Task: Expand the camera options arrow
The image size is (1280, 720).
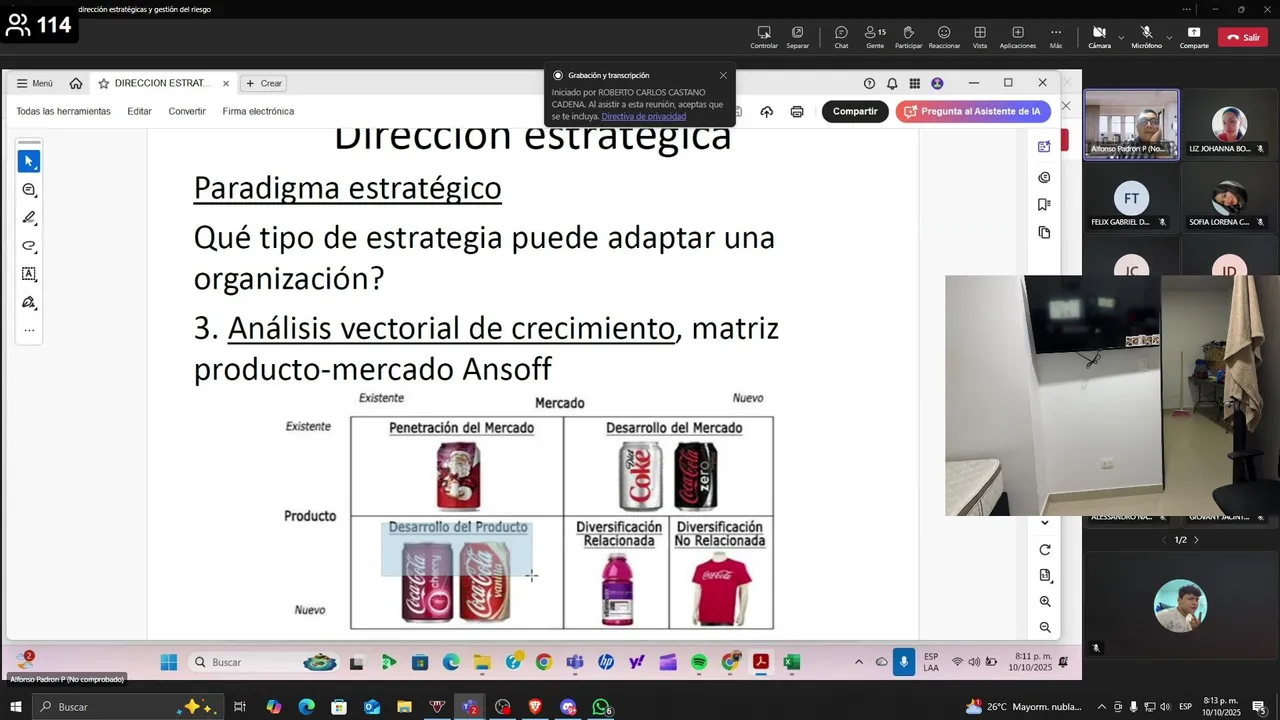Action: click(x=1120, y=37)
